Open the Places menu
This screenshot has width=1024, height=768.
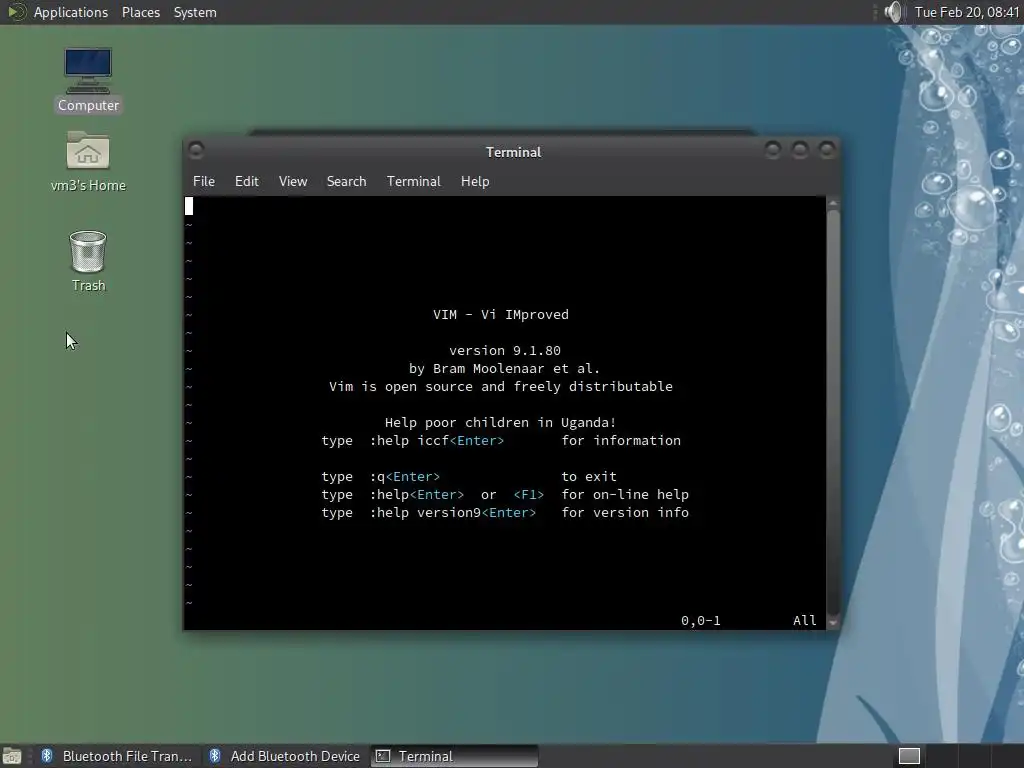tap(140, 12)
